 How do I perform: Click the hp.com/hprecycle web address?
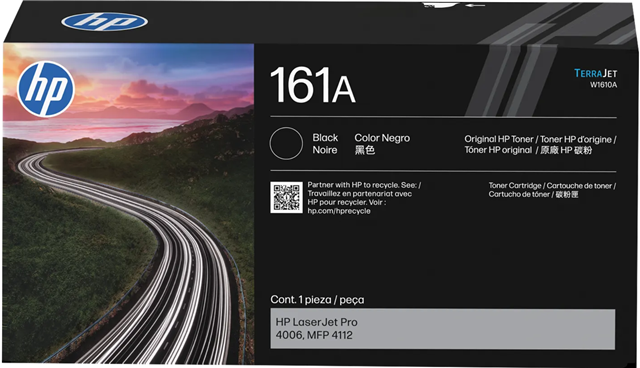(339, 211)
